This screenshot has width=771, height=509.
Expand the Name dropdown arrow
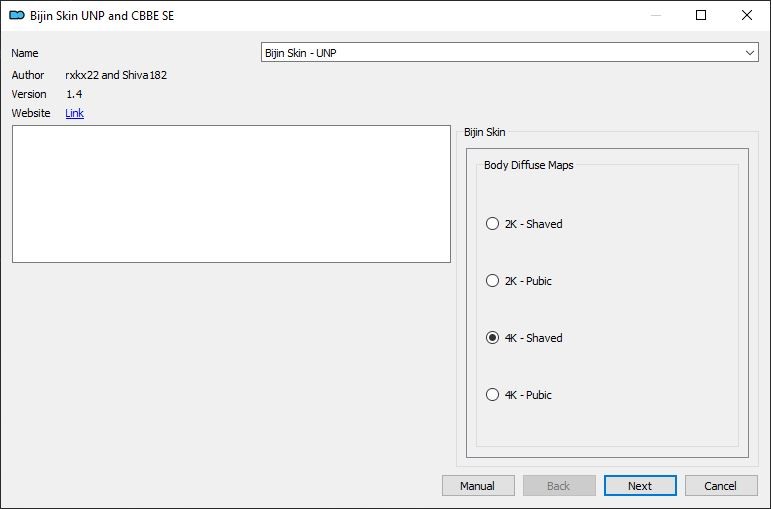750,52
